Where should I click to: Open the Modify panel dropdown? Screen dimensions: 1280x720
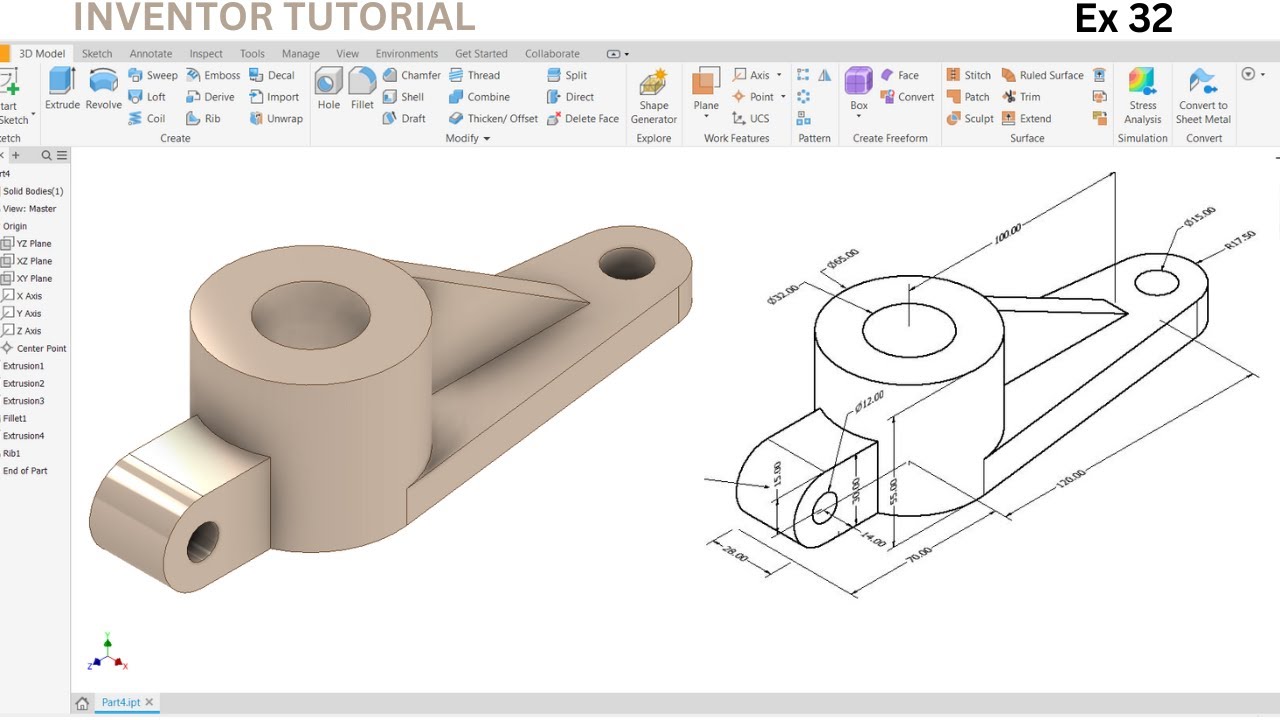[x=468, y=138]
